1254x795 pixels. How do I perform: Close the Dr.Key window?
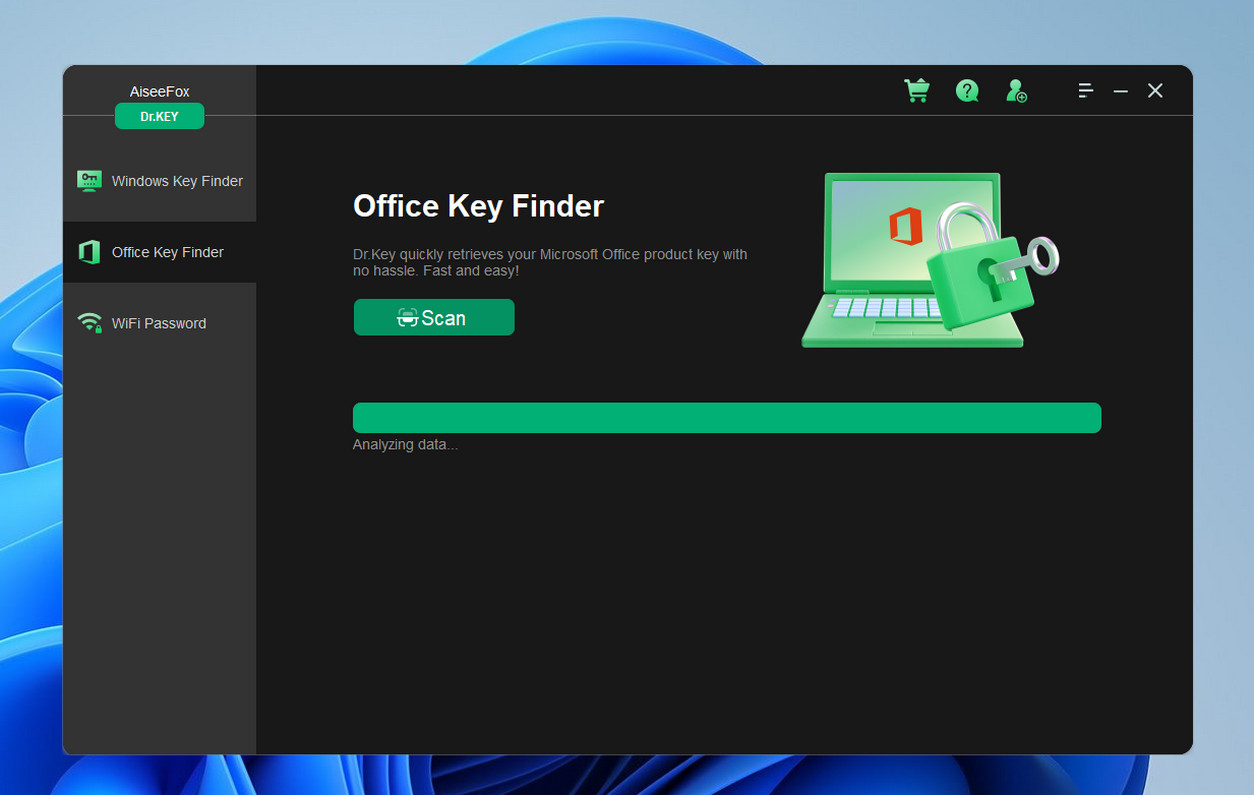point(1155,91)
